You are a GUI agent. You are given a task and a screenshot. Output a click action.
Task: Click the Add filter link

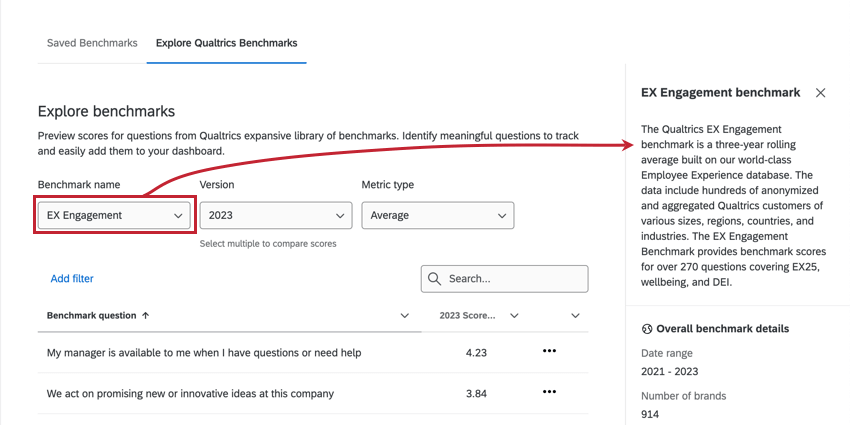tap(72, 279)
